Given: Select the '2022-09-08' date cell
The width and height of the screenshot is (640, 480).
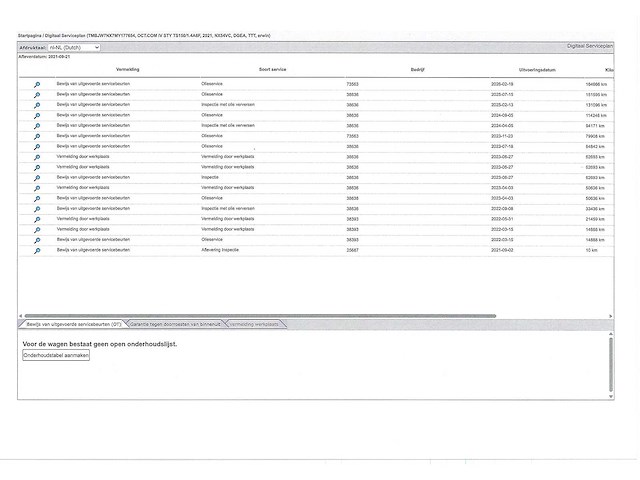Looking at the screenshot, I should coord(502,209).
